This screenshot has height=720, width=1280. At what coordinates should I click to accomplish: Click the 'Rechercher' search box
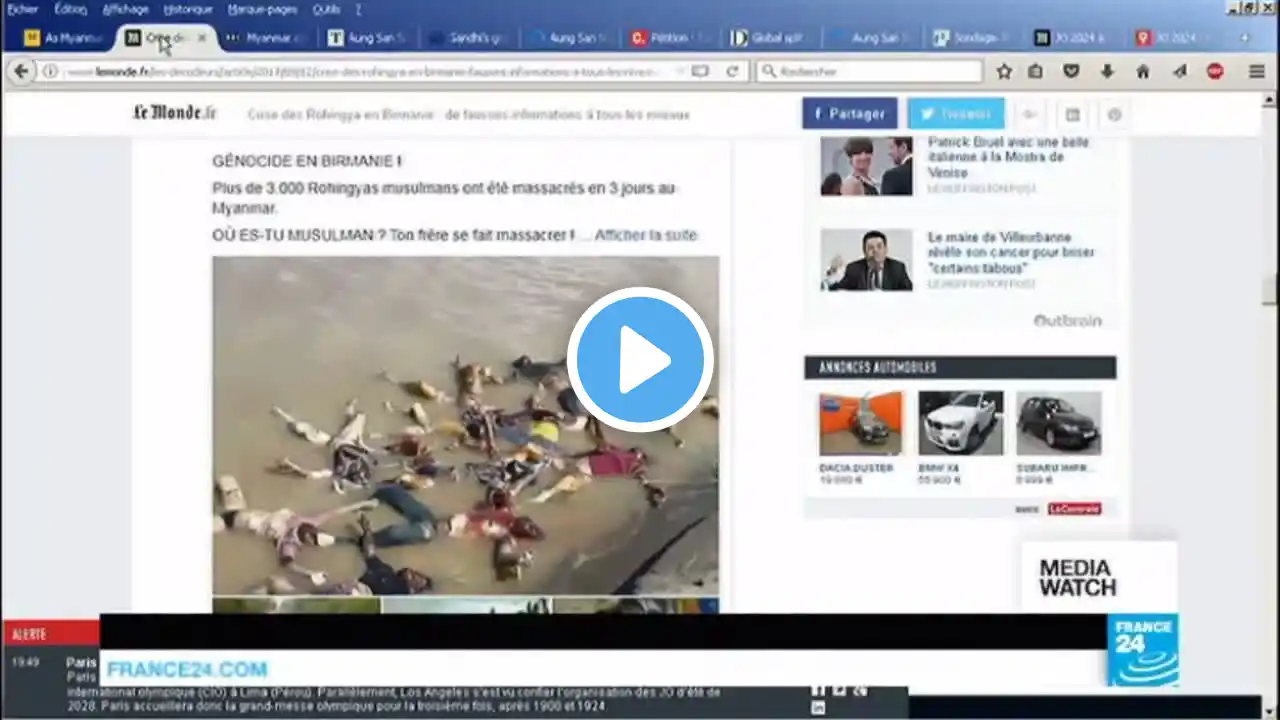click(x=870, y=71)
